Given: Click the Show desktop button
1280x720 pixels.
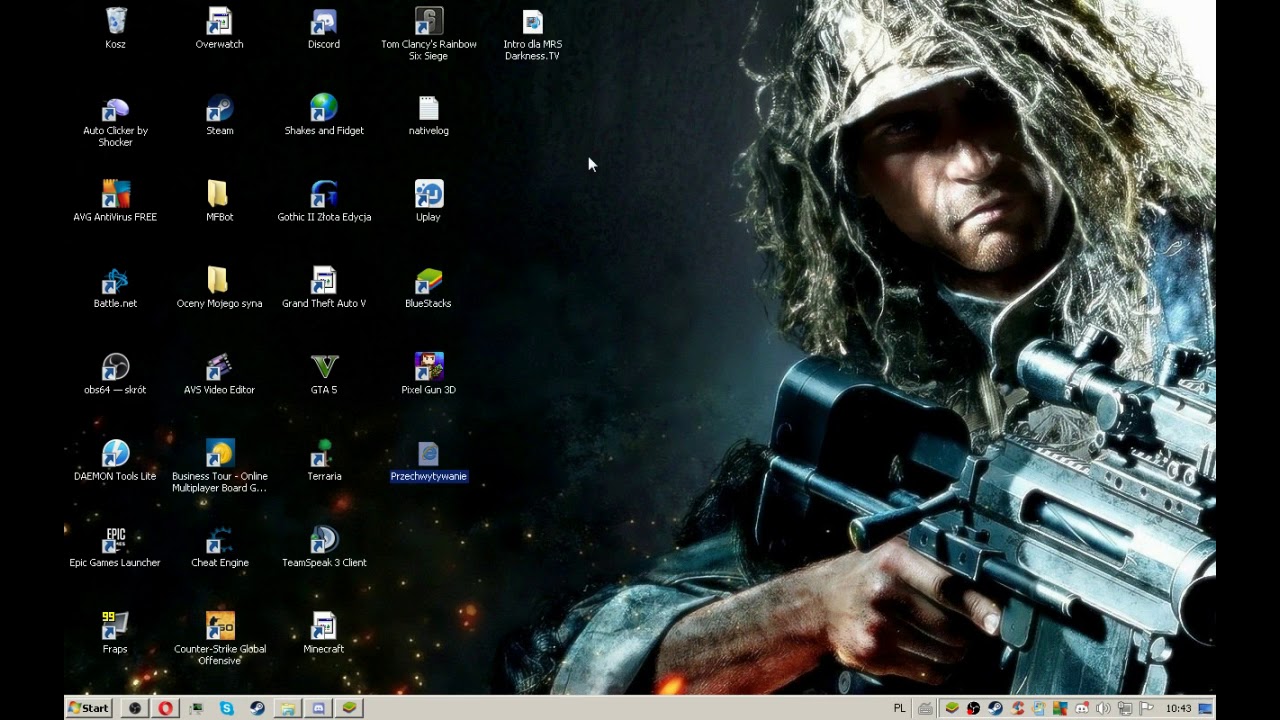Looking at the screenshot, I should pyautogui.click(x=1205, y=708).
